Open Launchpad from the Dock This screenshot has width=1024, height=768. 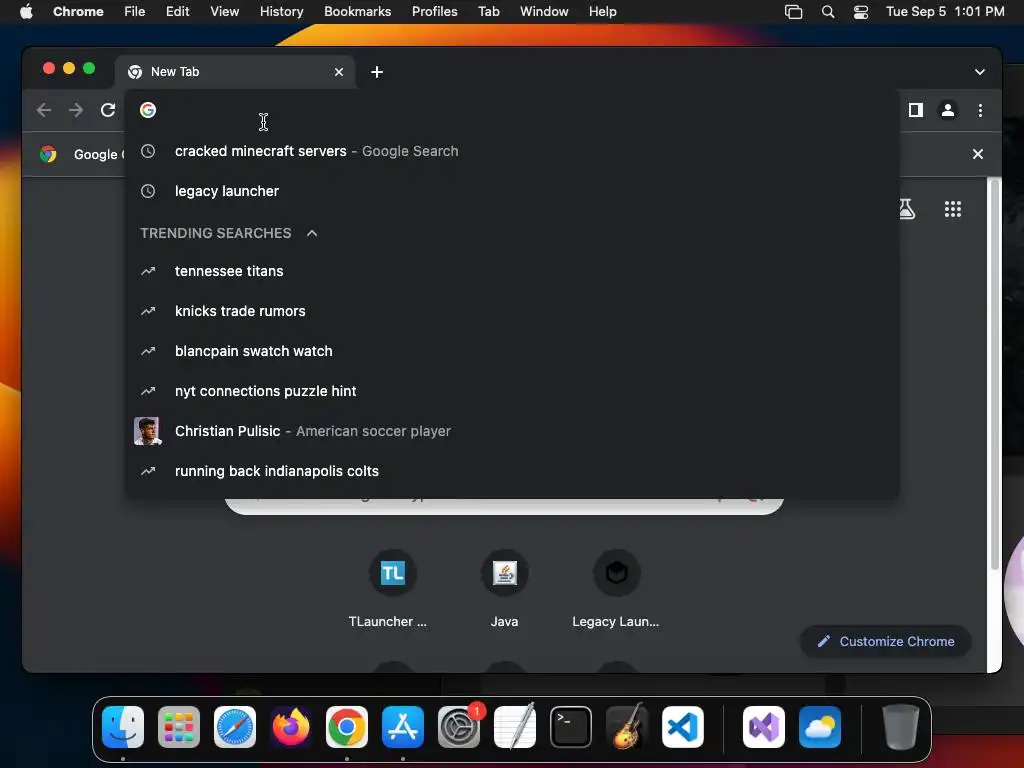(179, 727)
